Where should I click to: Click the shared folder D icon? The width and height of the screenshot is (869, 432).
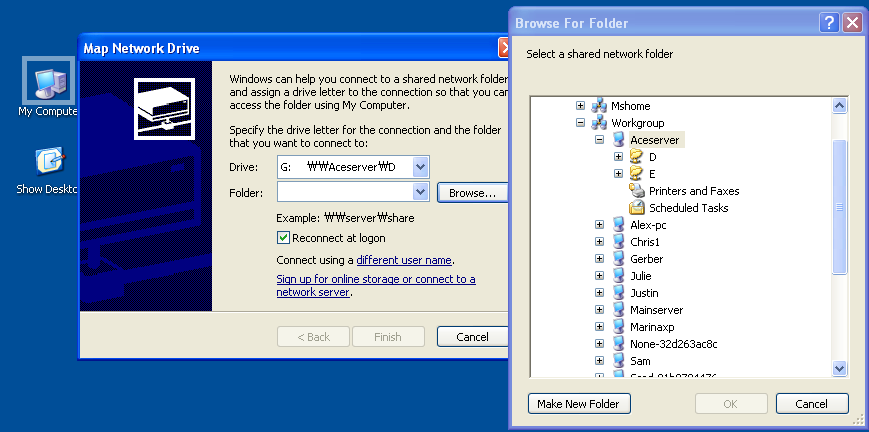636,157
